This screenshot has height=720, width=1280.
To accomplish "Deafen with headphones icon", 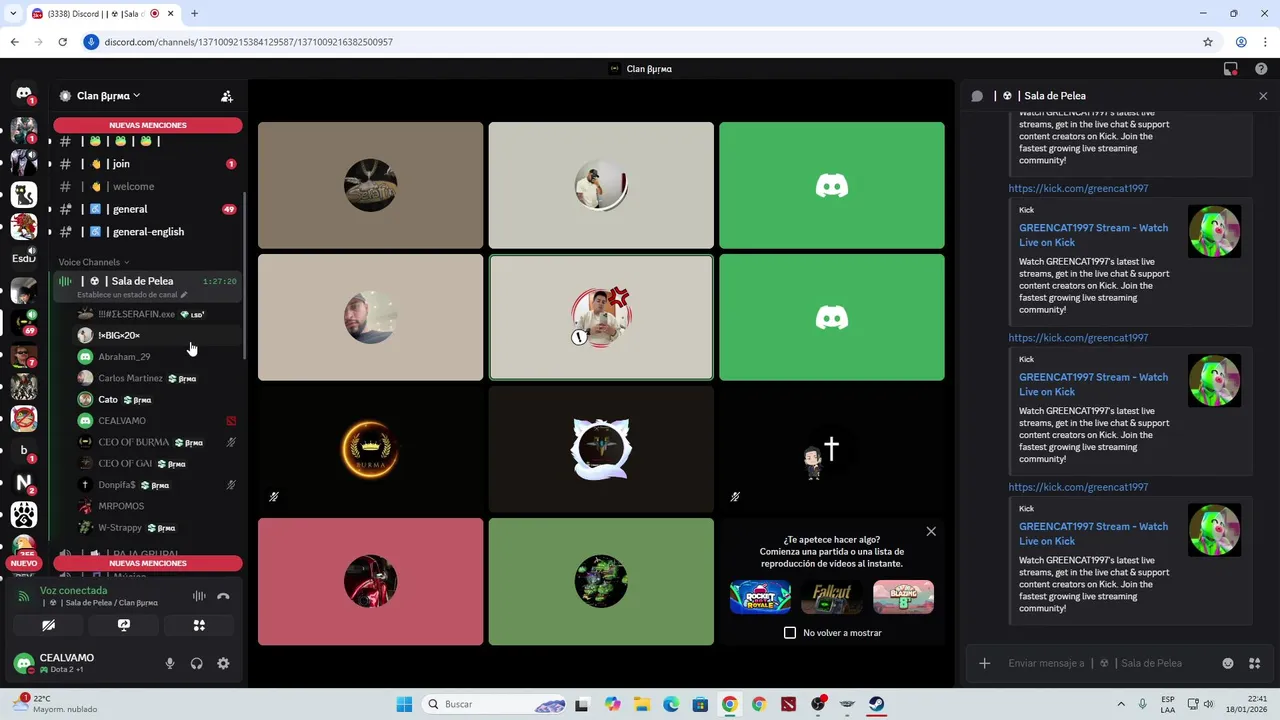I will 197,663.
